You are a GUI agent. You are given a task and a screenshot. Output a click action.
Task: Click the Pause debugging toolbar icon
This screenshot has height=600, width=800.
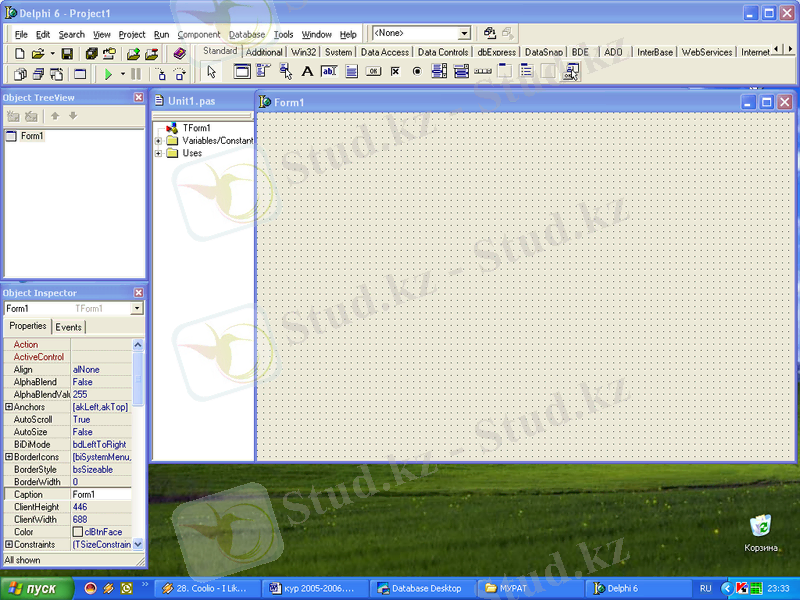point(135,73)
